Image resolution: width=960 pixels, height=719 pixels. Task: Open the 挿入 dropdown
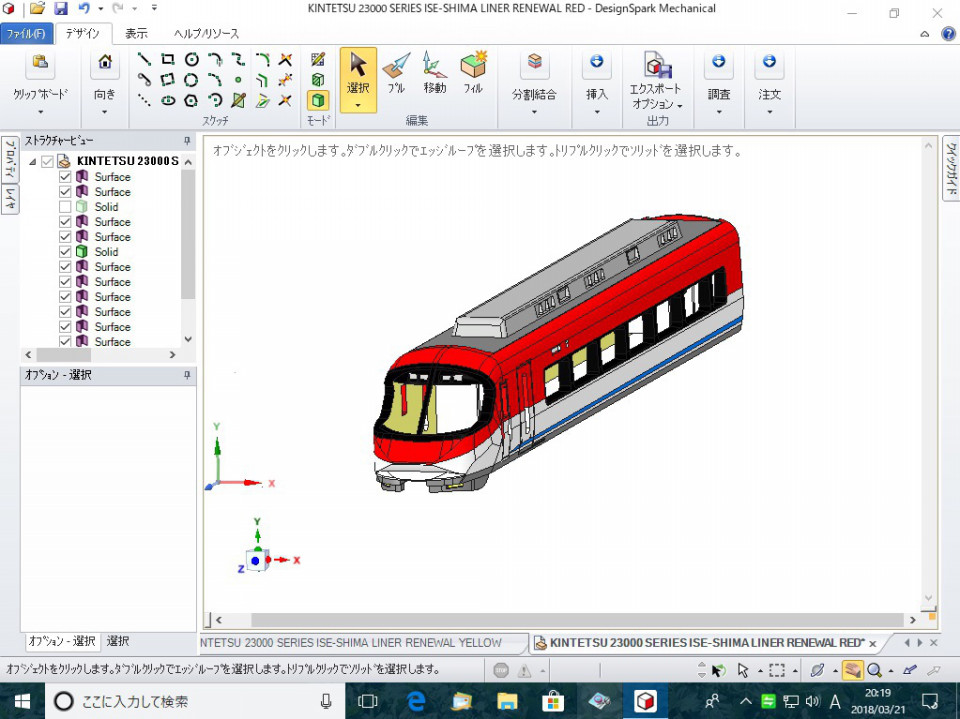[x=597, y=112]
